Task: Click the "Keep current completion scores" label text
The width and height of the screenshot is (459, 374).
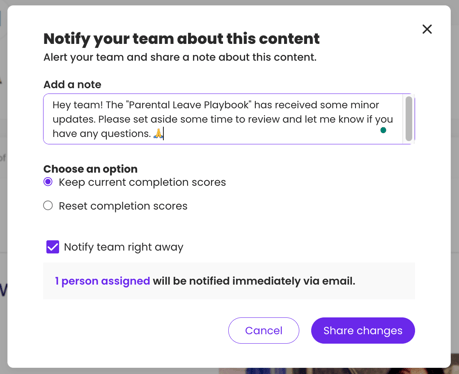Action: pyautogui.click(x=142, y=182)
